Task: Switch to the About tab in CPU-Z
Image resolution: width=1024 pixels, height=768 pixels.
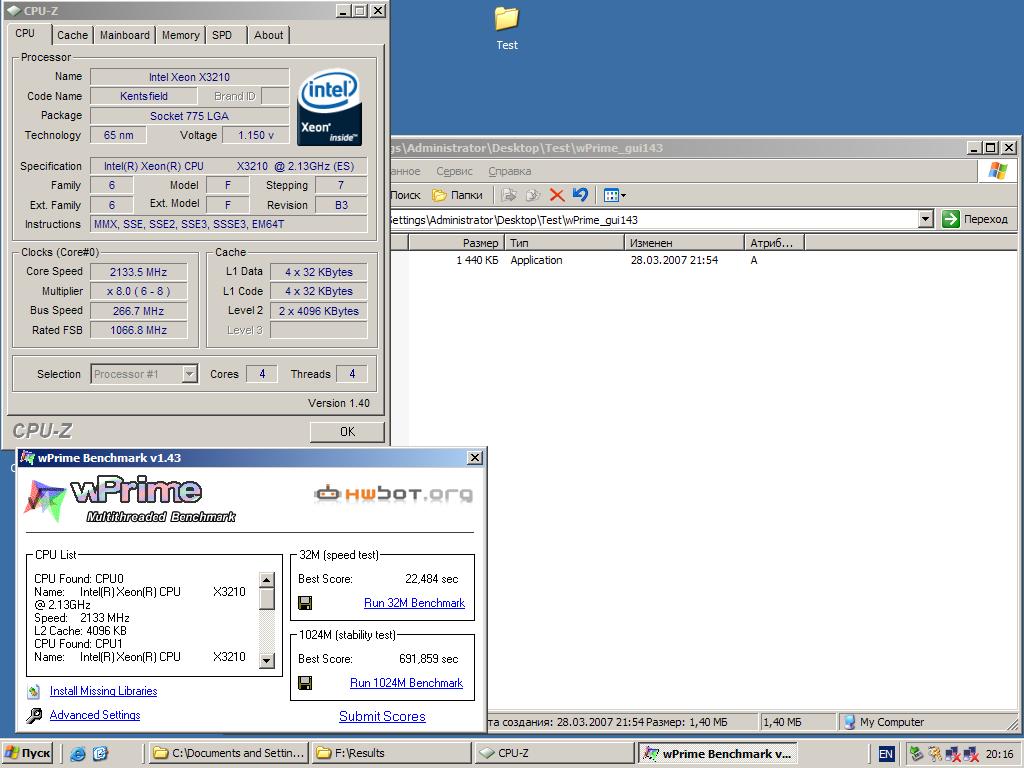Action: point(268,35)
